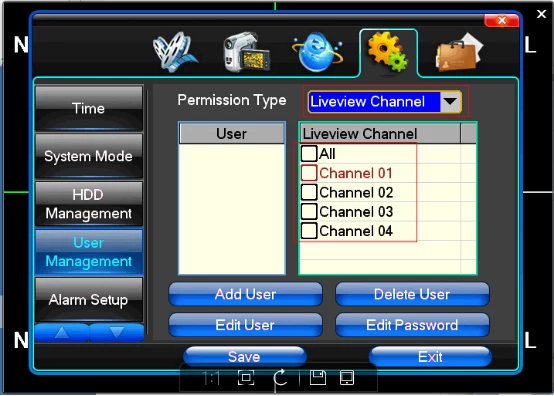This screenshot has height=396, width=554.
Task: Select the gears system settings tab
Action: click(388, 52)
